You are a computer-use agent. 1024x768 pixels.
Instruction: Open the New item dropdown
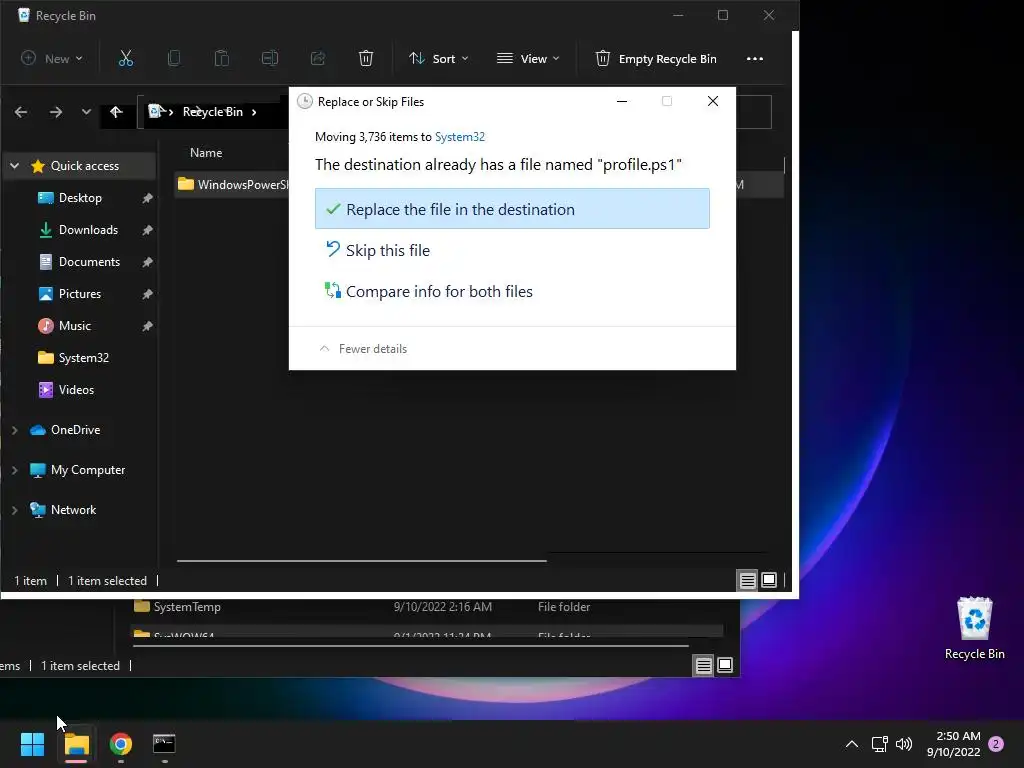point(52,58)
